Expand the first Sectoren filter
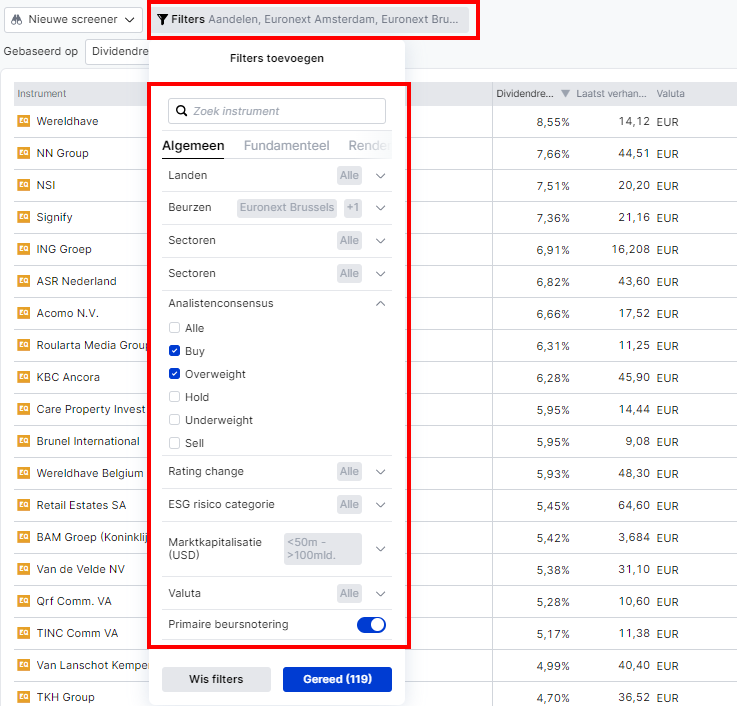The height and width of the screenshot is (706, 737). click(x=381, y=241)
